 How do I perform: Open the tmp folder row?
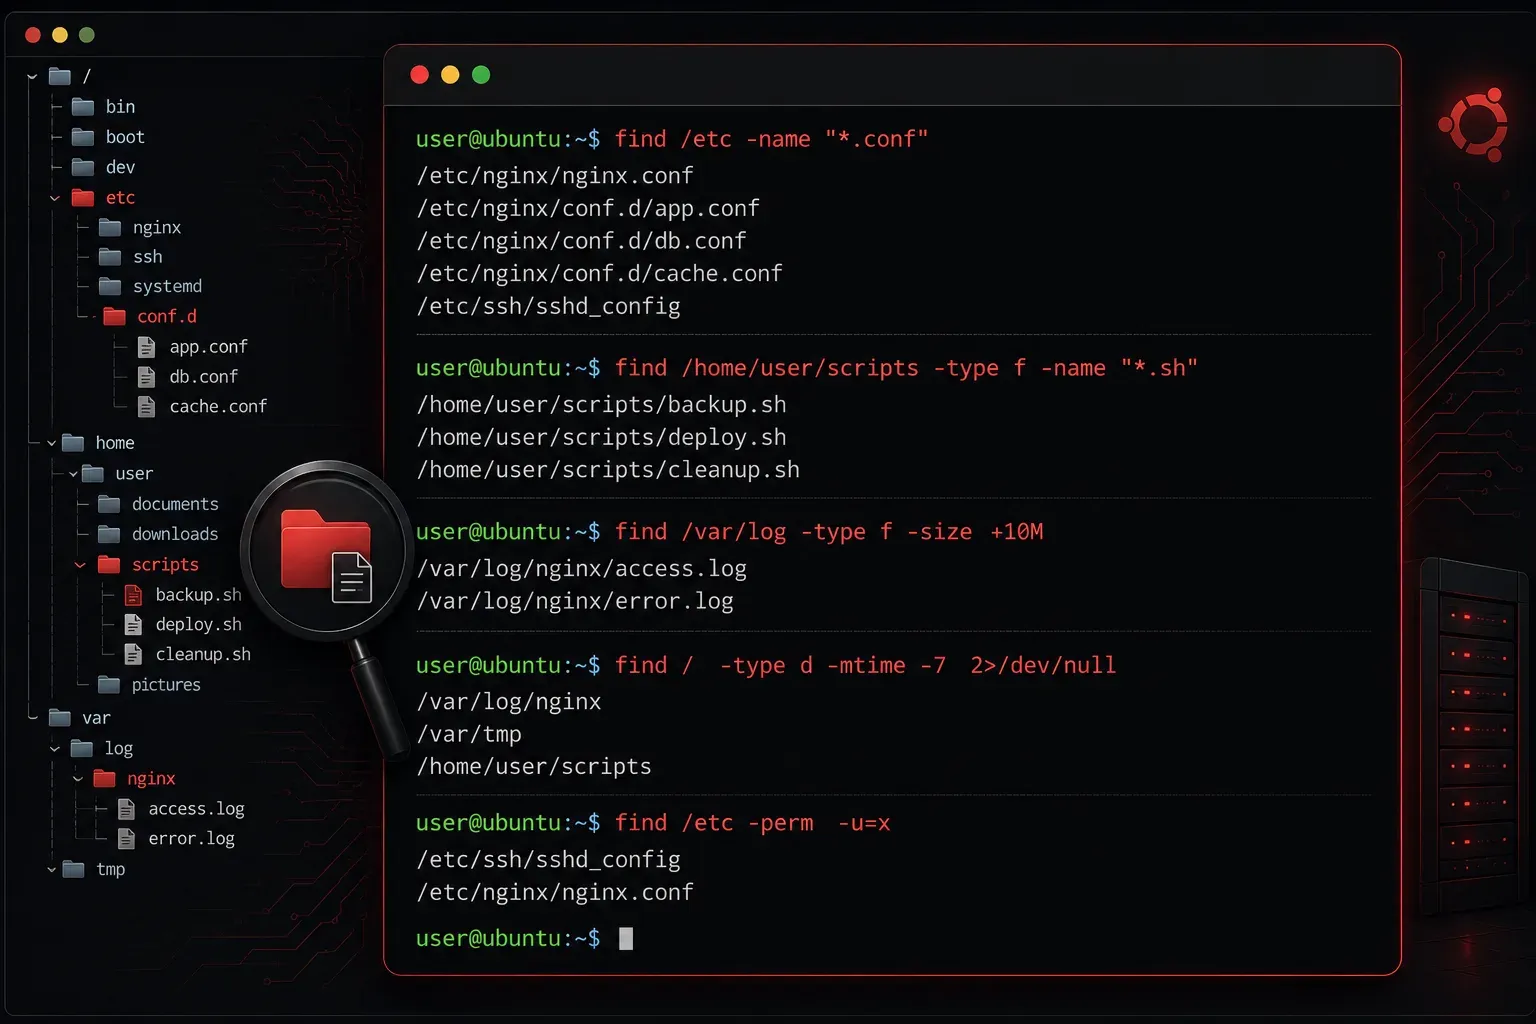[94, 870]
